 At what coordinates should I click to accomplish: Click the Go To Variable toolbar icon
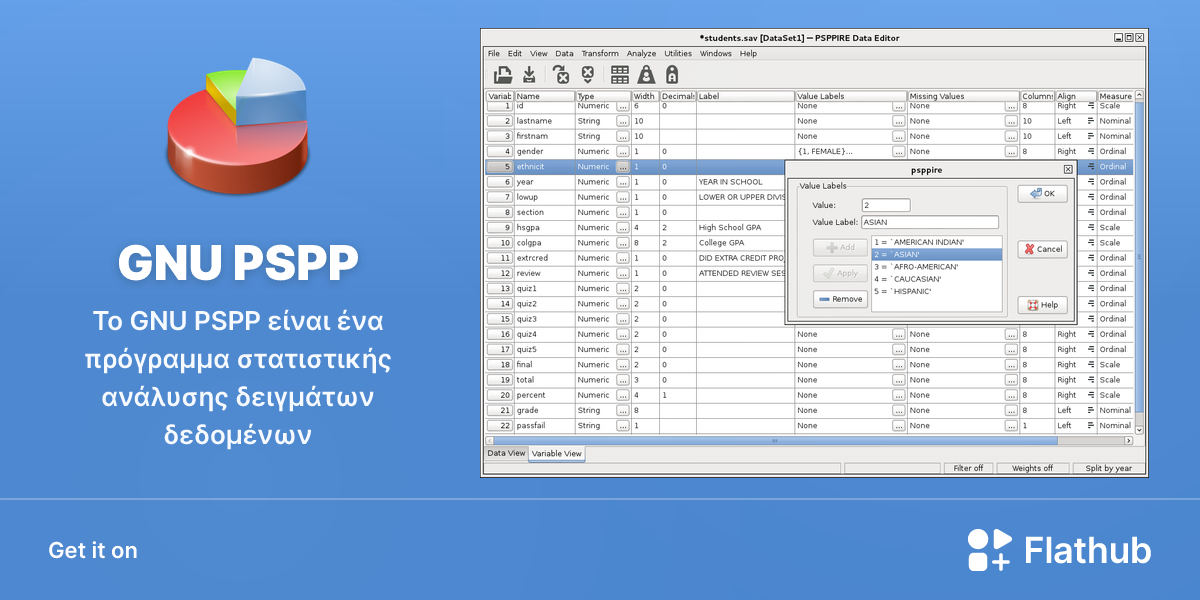(x=561, y=74)
